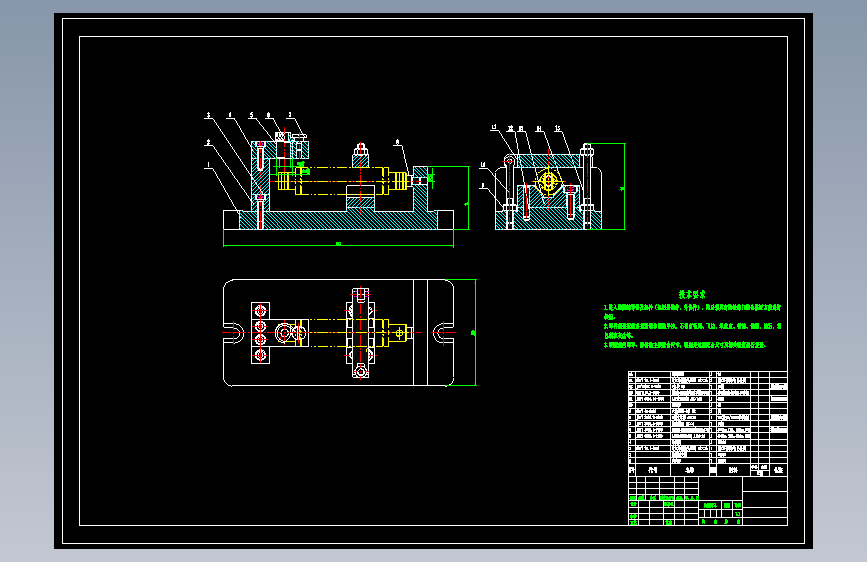Select the width dimension right of top view
This screenshot has height=562, width=867.
click(473, 332)
